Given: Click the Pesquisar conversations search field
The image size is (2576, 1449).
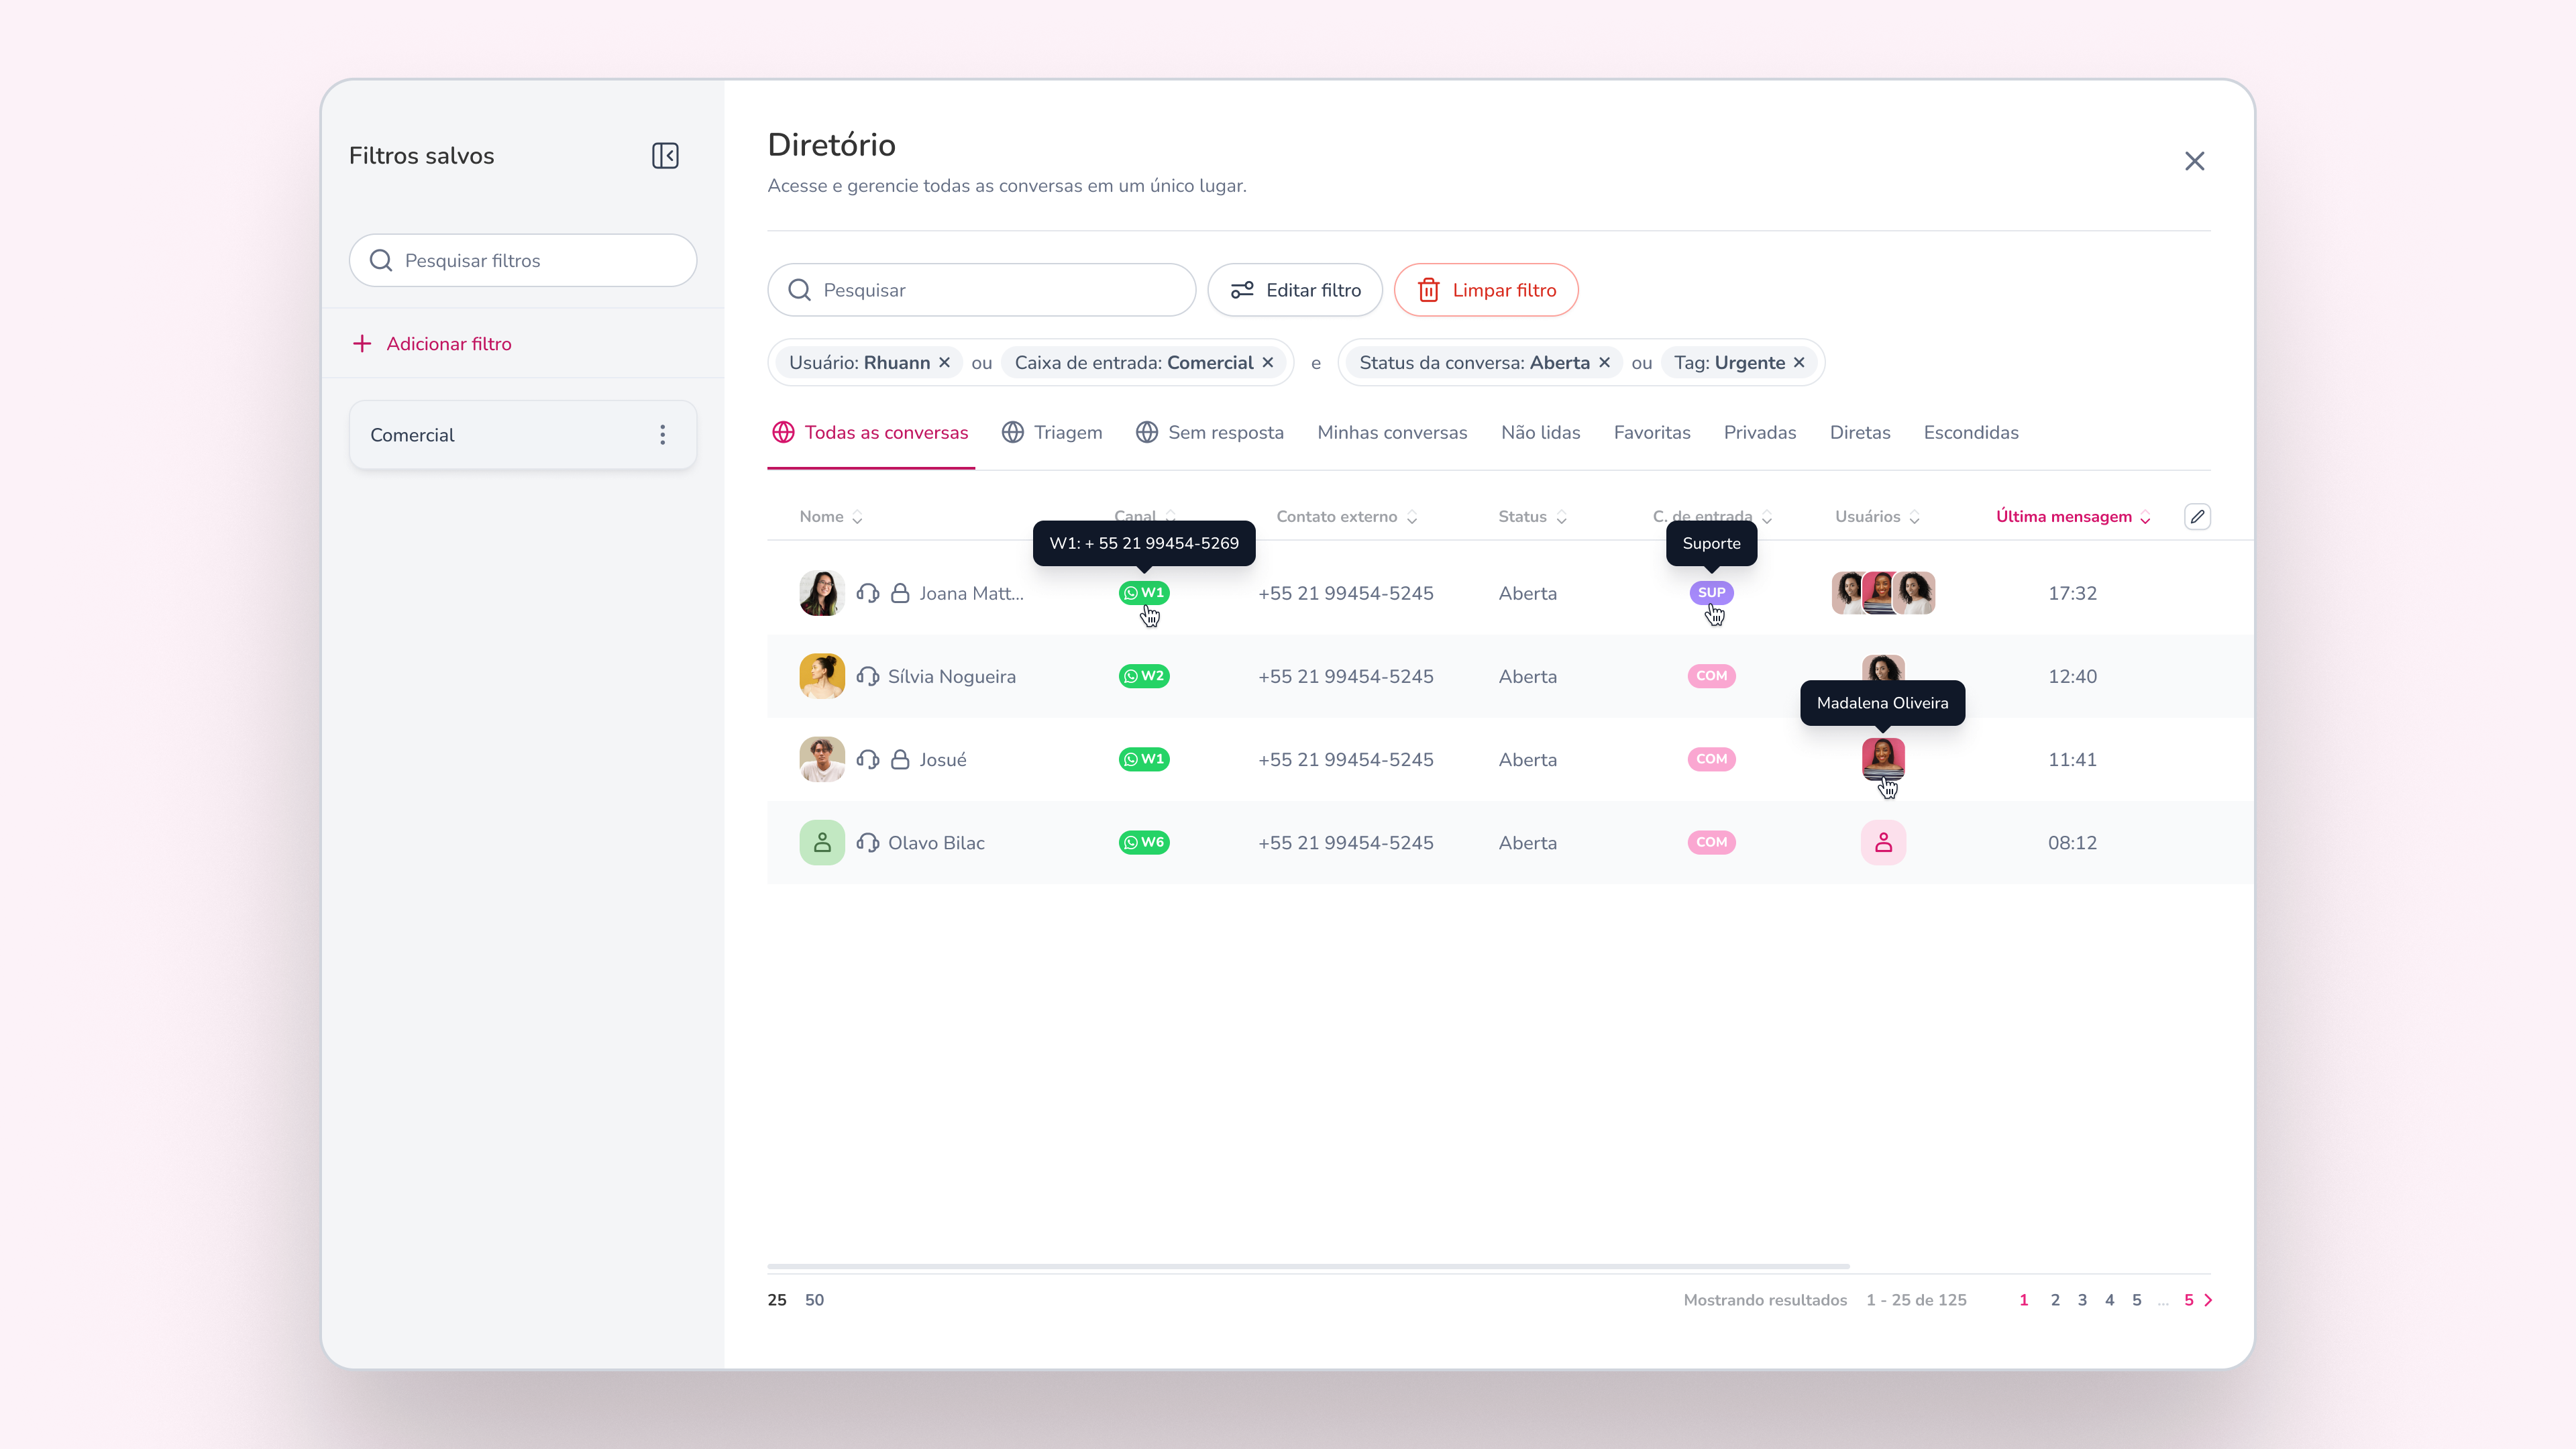Looking at the screenshot, I should 981,290.
